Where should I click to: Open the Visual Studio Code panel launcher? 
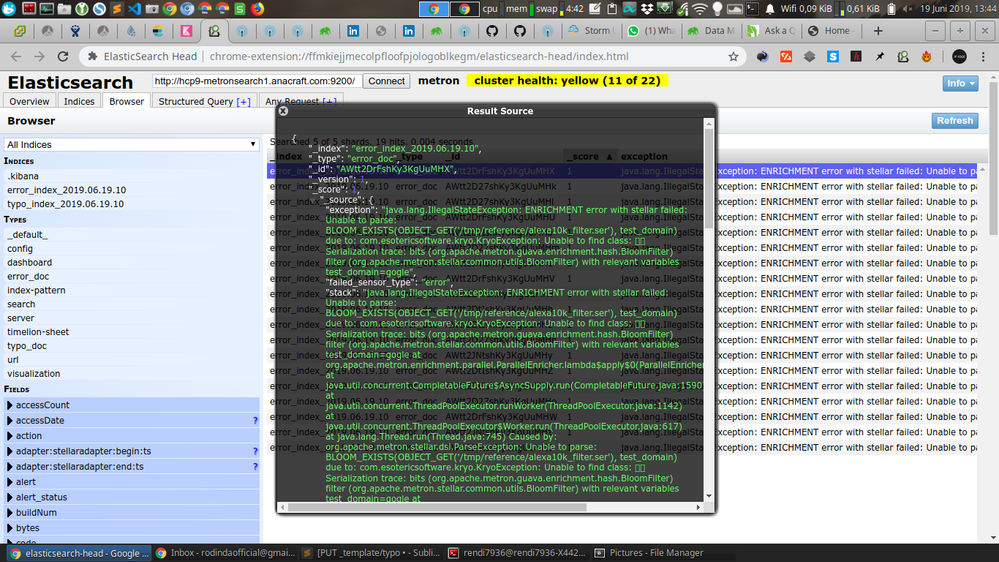click(134, 9)
